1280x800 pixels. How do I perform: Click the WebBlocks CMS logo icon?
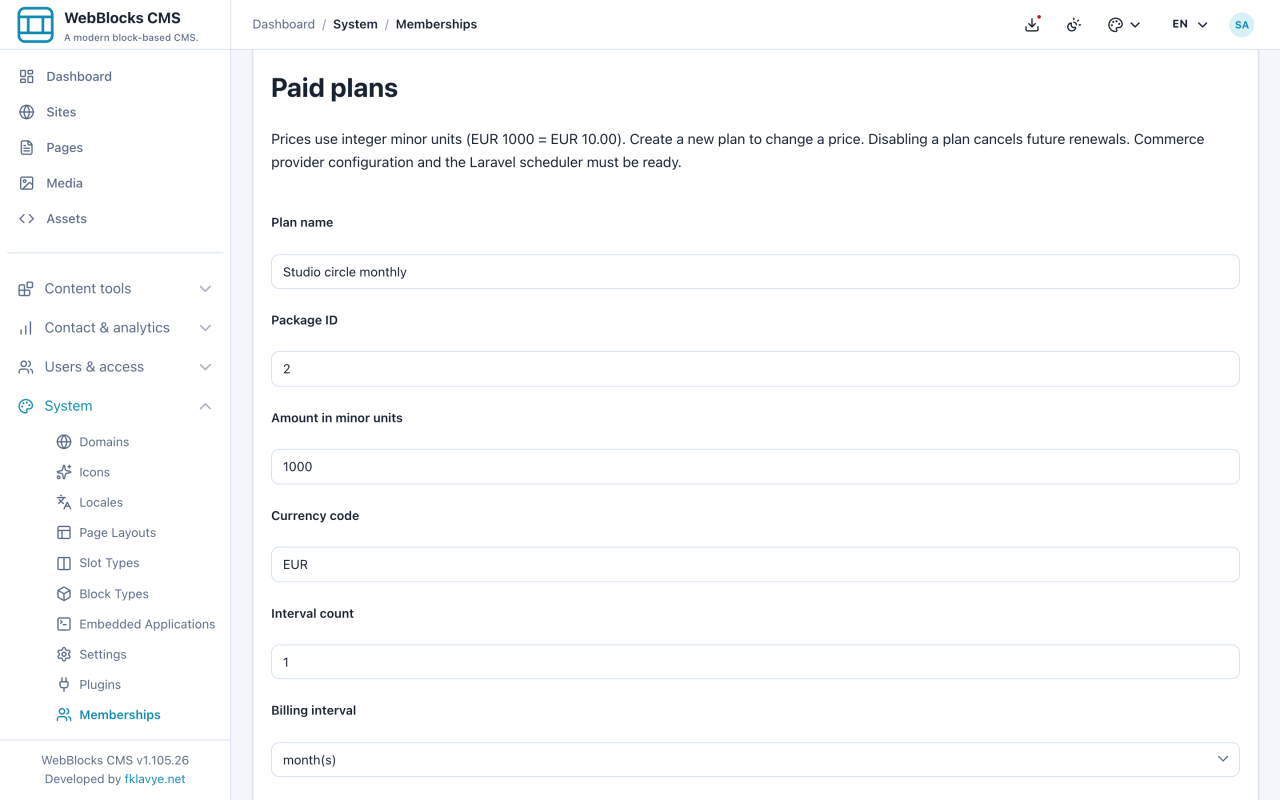(x=36, y=25)
